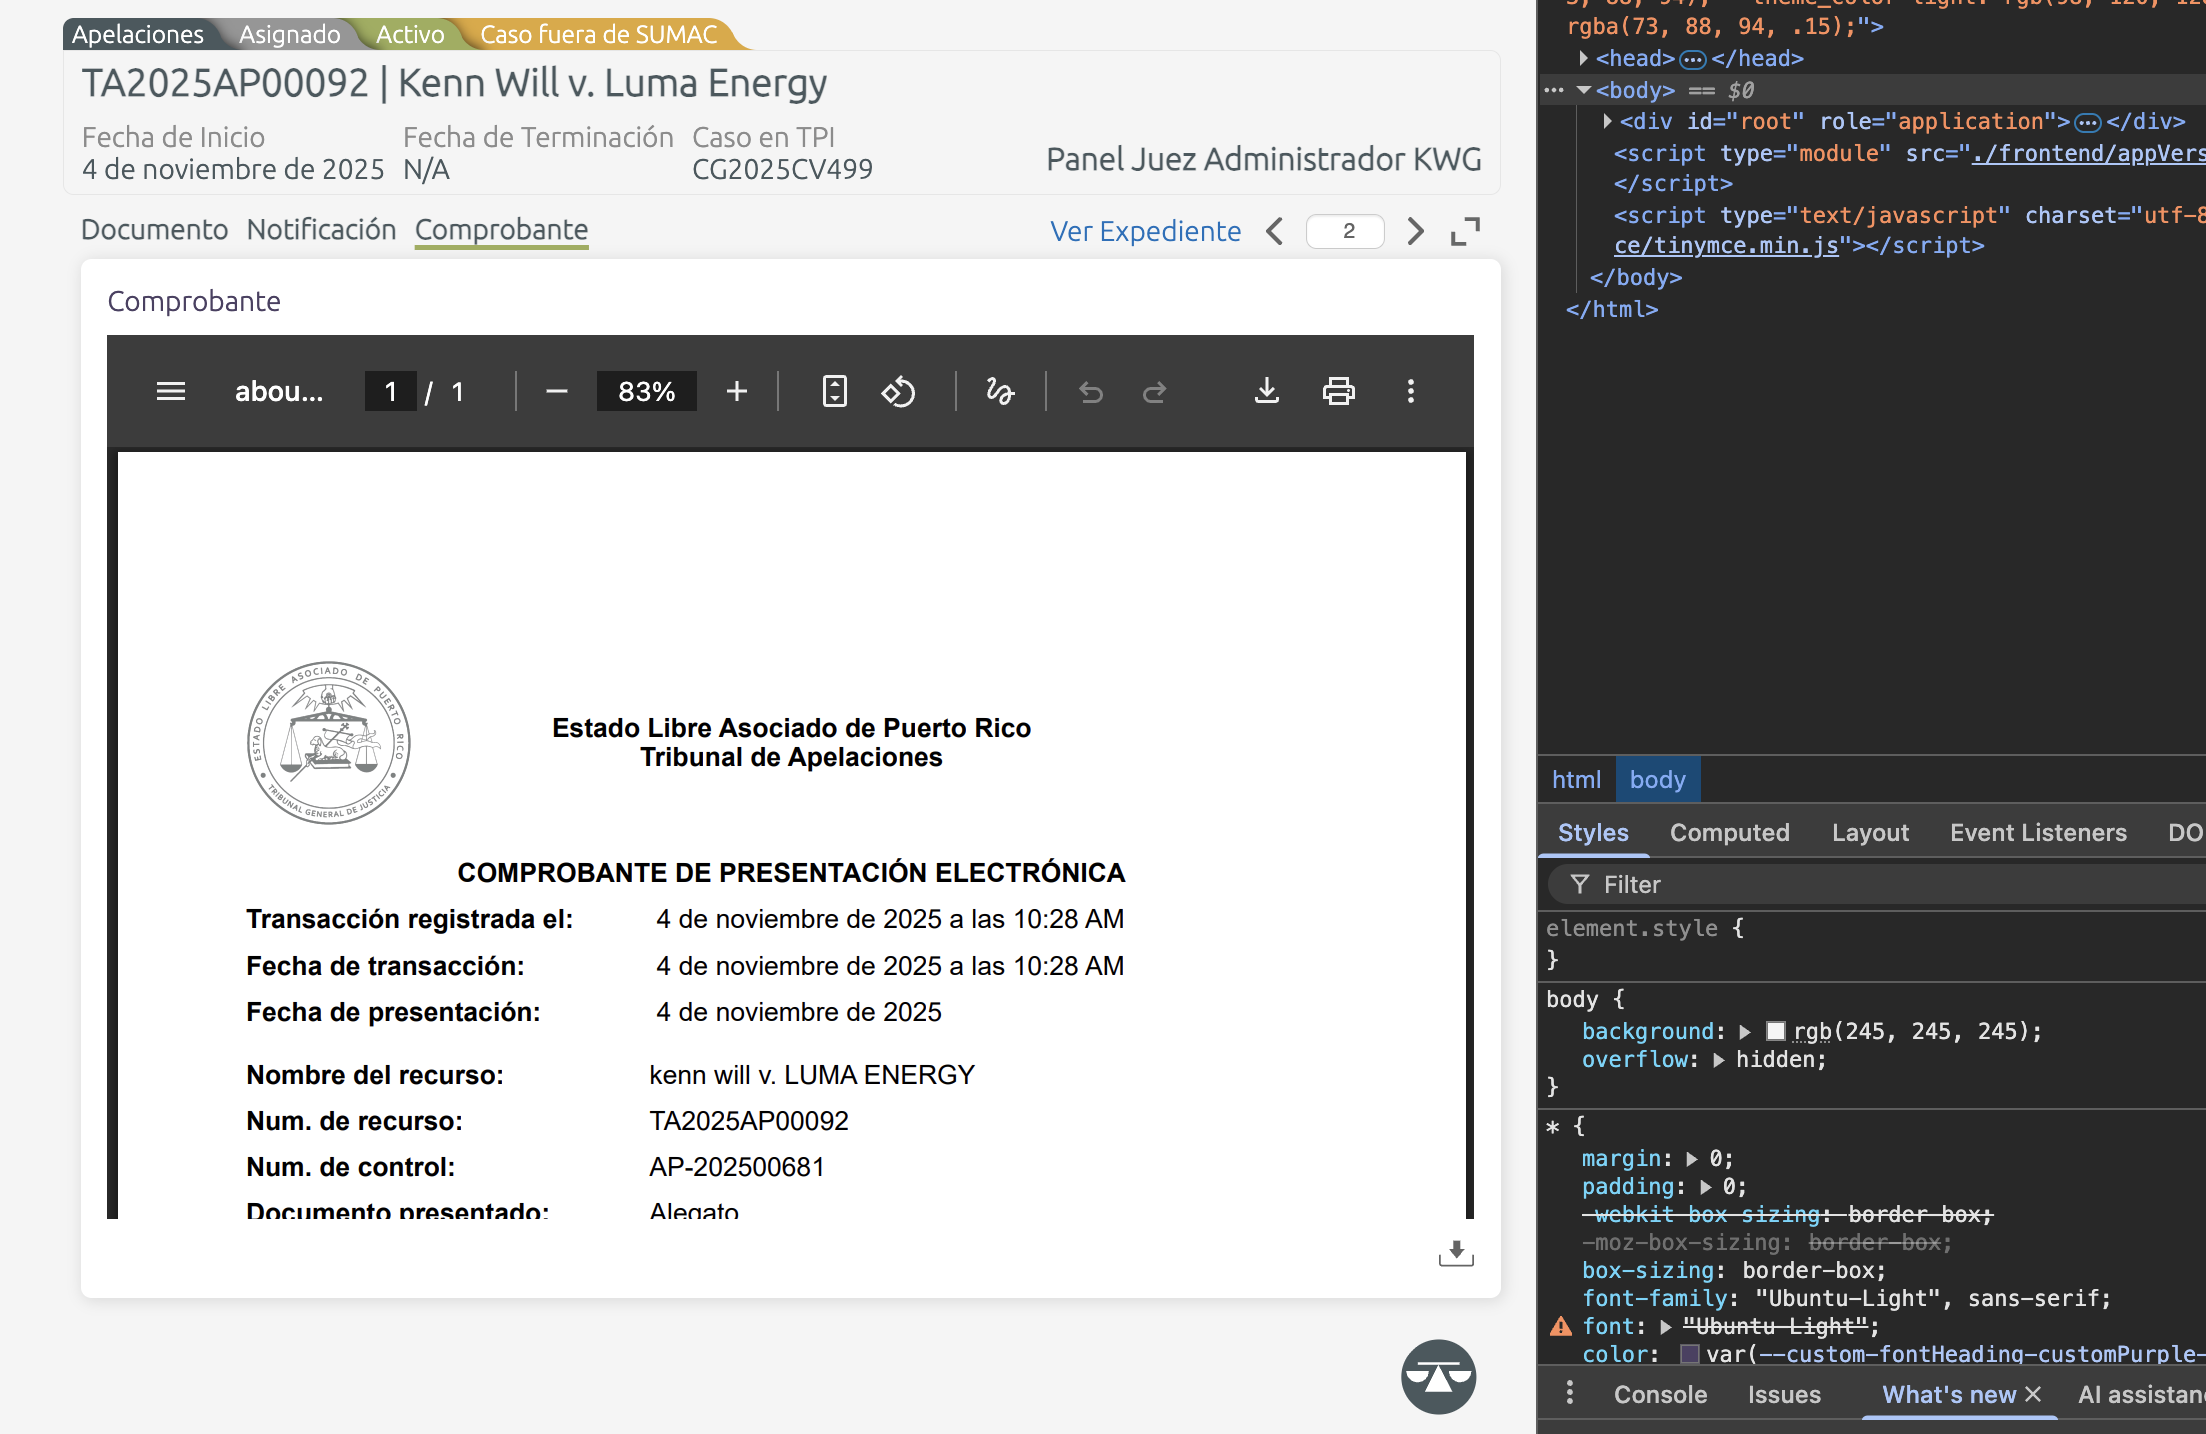The image size is (2206, 1434).
Task: Switch to the Documento tab
Action: 154,229
